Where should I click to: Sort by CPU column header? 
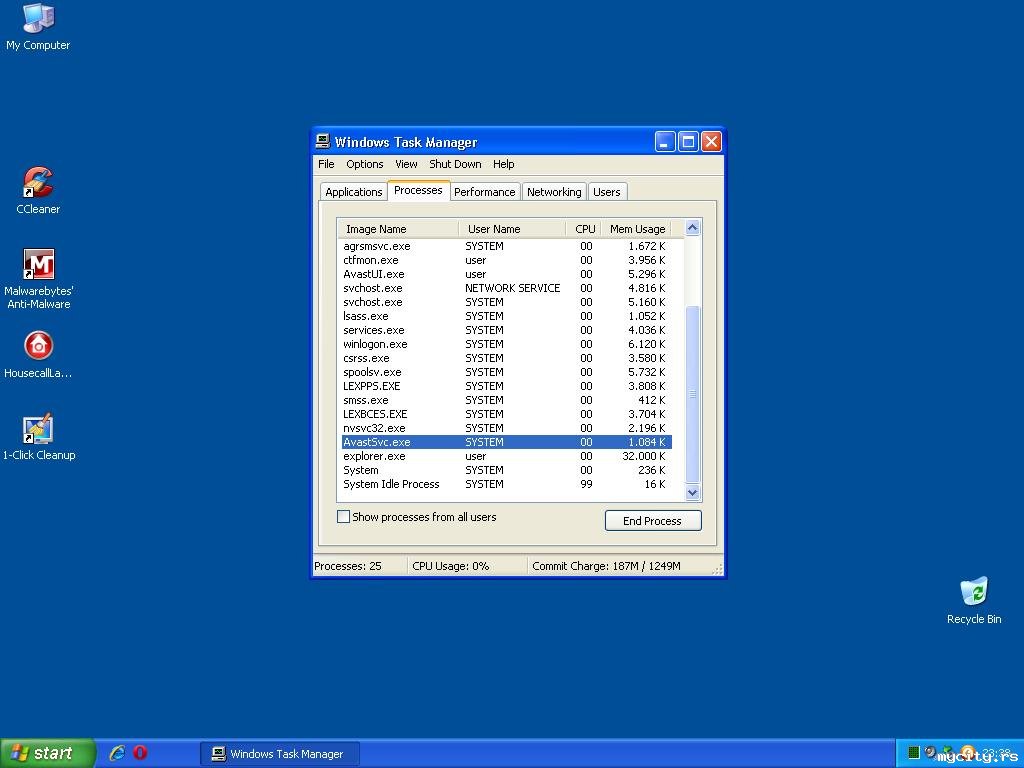point(584,229)
